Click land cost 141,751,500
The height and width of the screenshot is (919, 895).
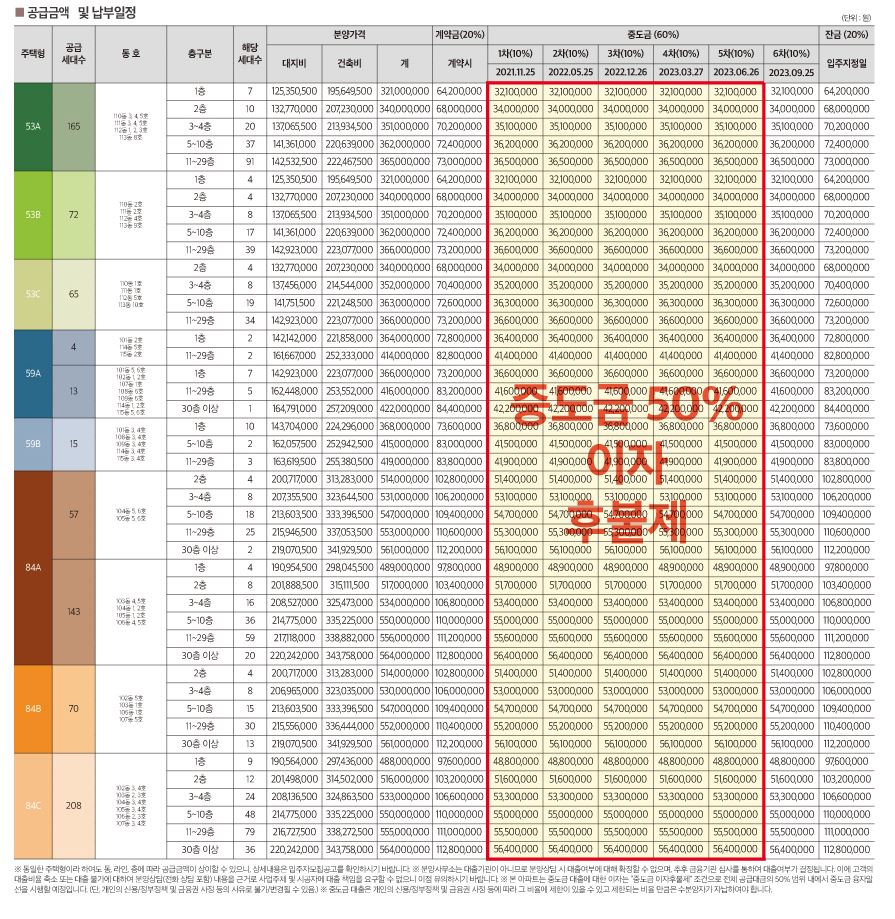294,303
